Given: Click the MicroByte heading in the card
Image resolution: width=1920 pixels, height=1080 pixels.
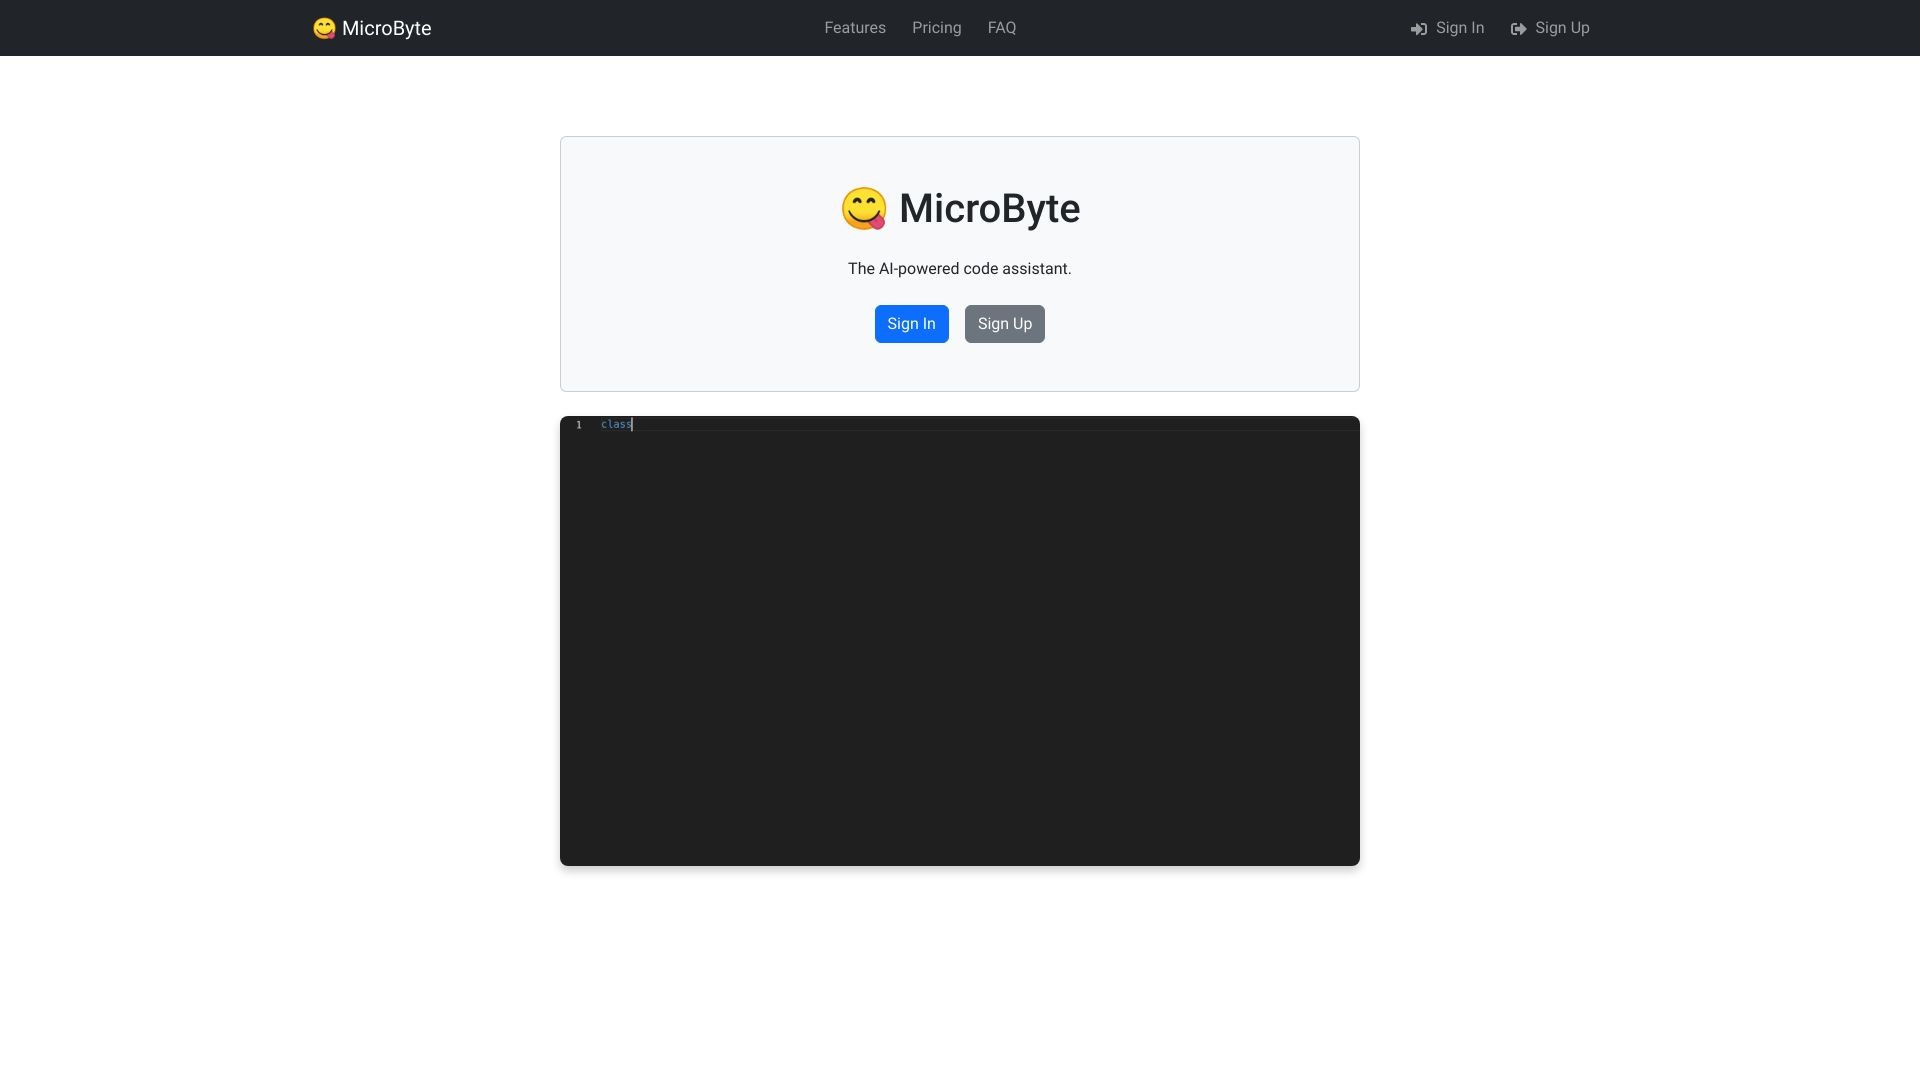Looking at the screenshot, I should pyautogui.click(x=989, y=208).
